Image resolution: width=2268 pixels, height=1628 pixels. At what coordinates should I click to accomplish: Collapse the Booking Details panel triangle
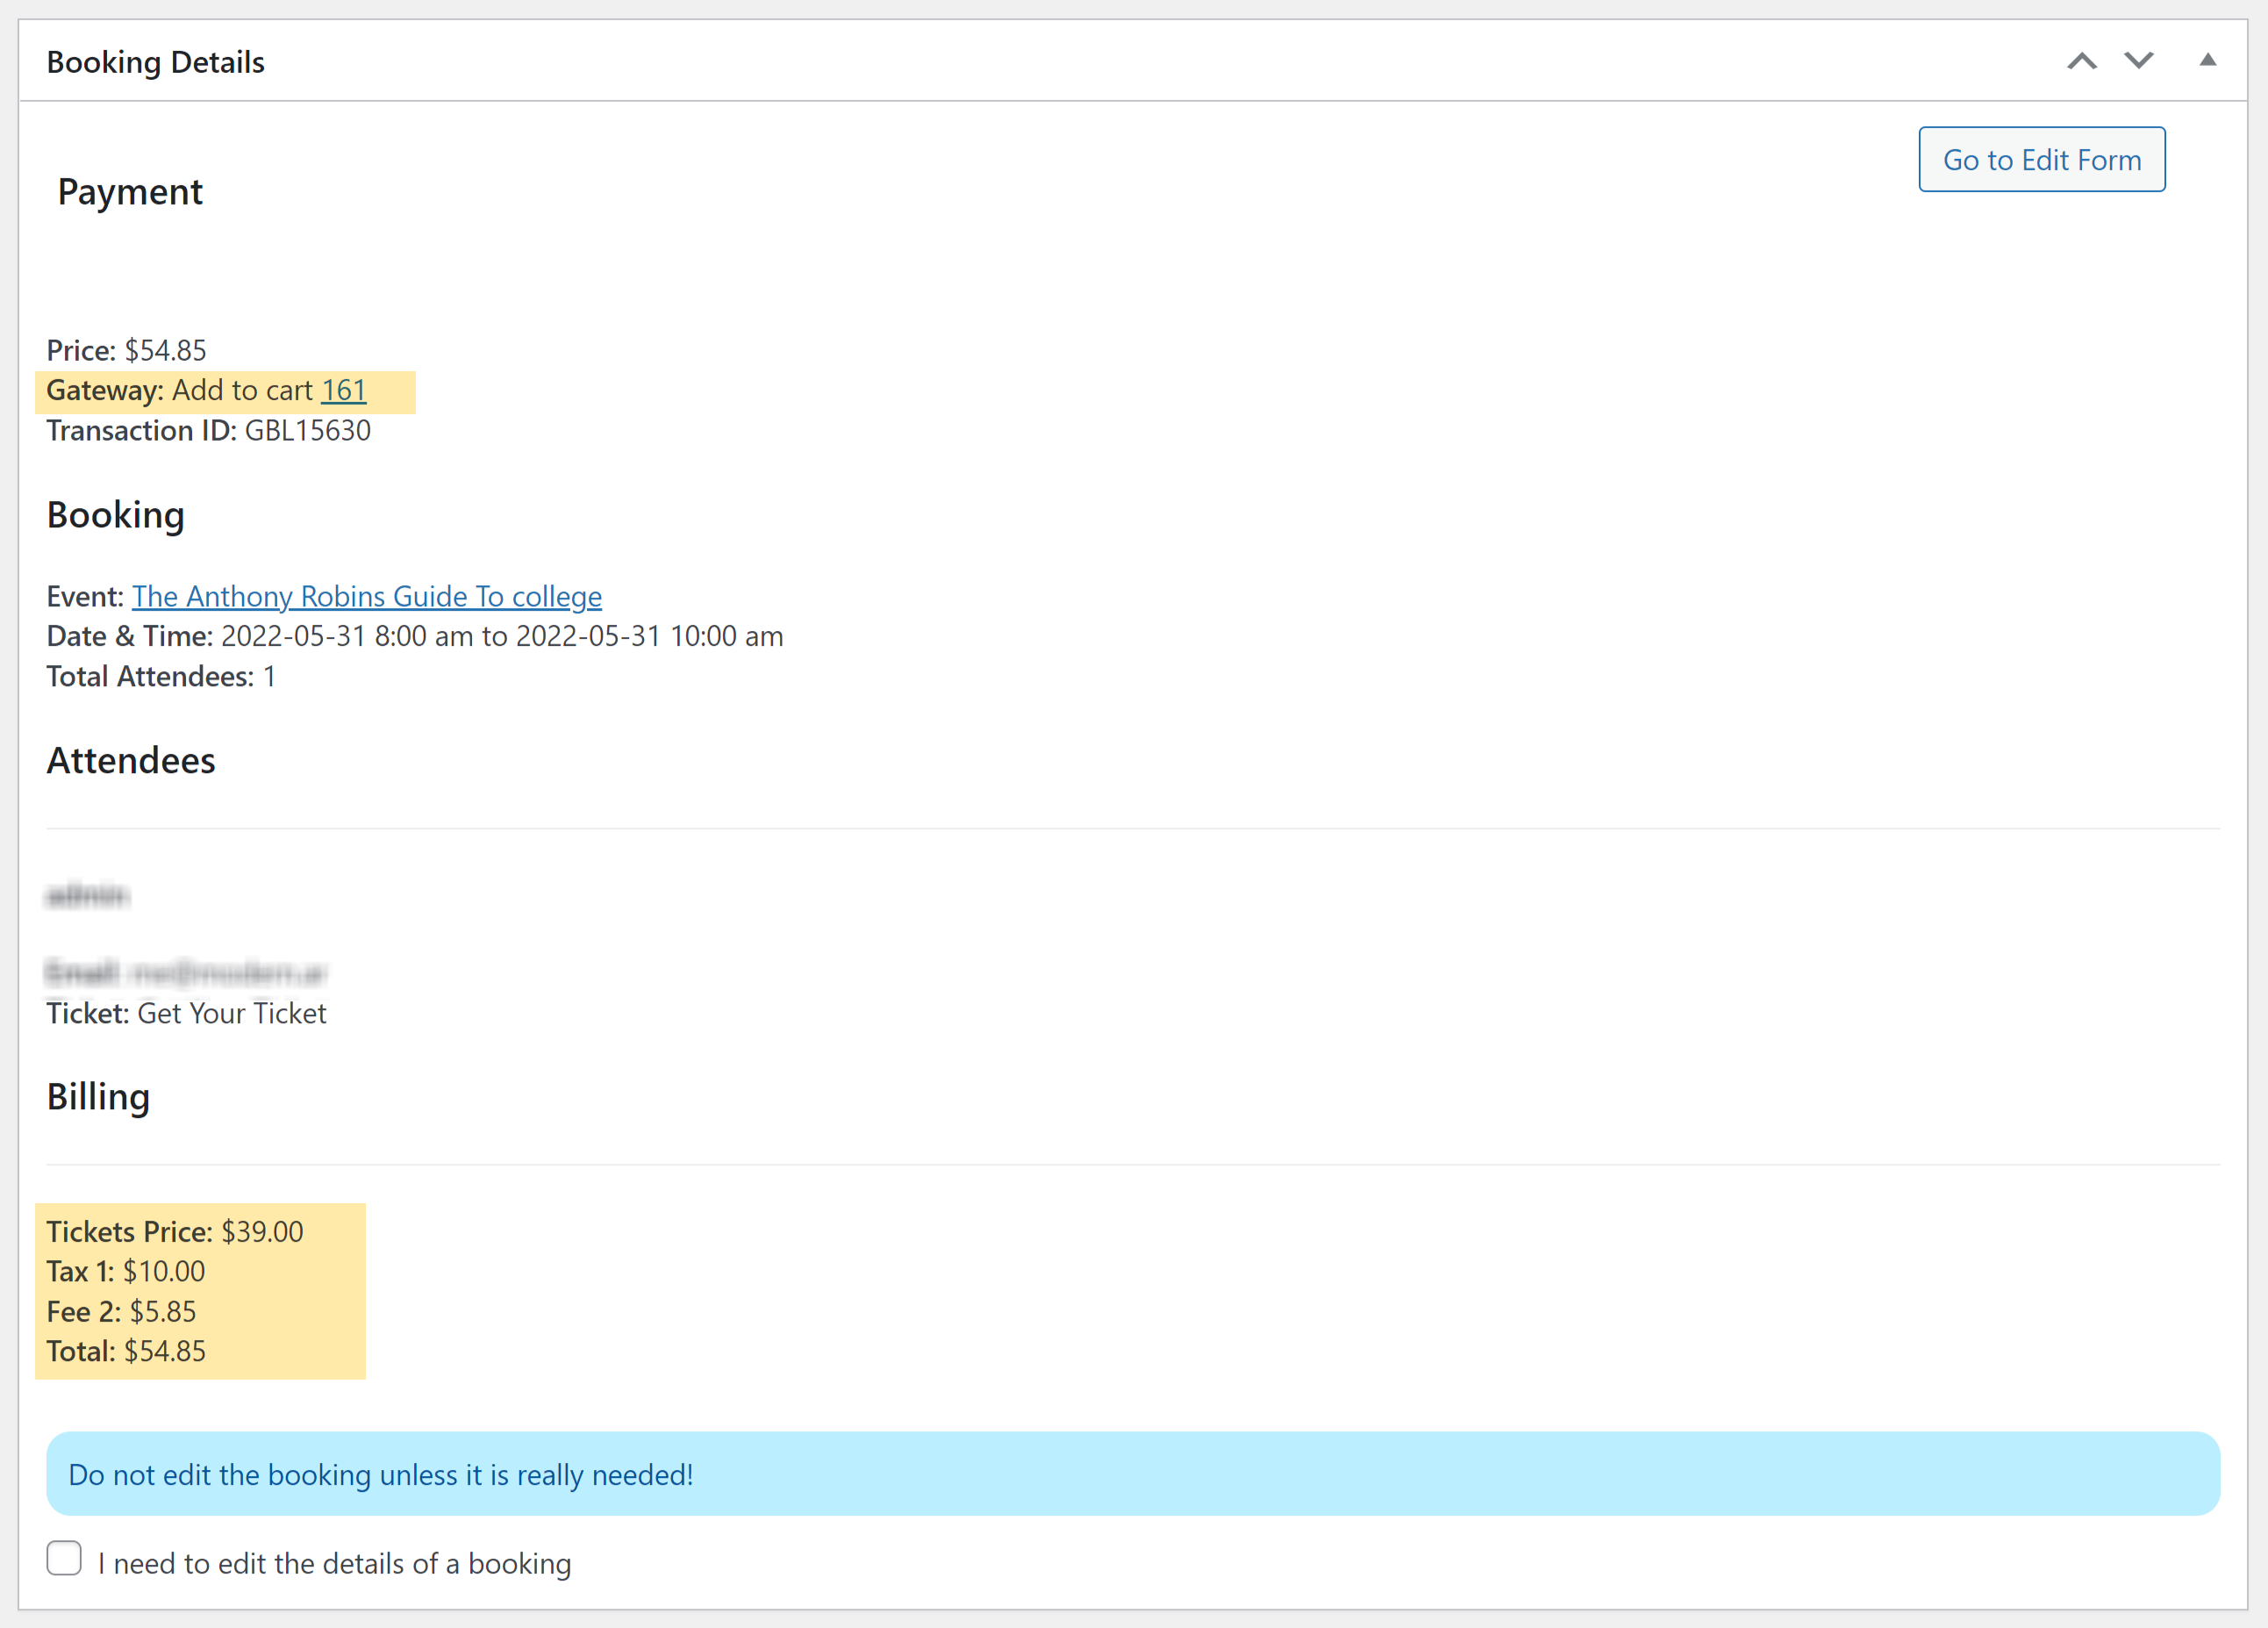2207,61
